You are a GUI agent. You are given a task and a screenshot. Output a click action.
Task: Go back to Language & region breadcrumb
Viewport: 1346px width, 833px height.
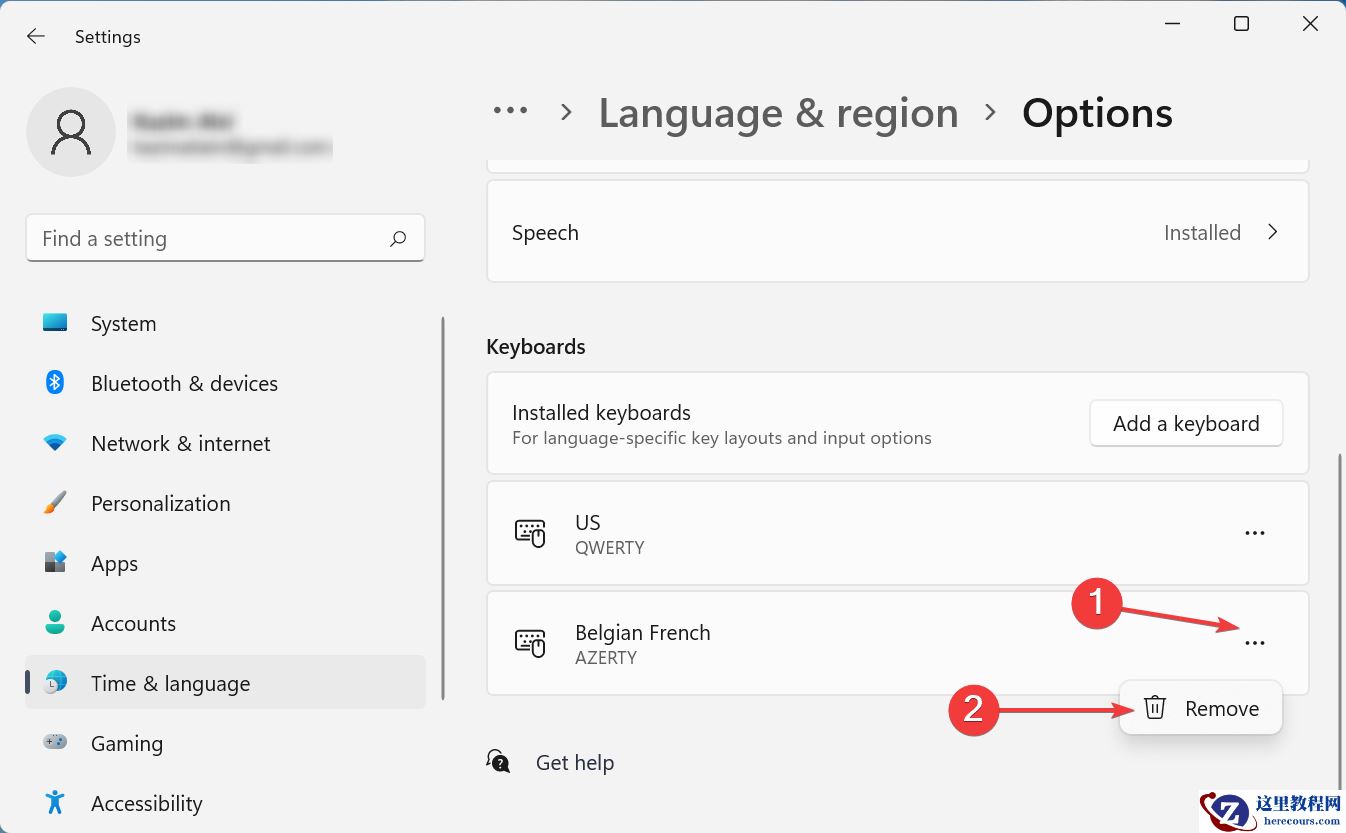(x=778, y=113)
